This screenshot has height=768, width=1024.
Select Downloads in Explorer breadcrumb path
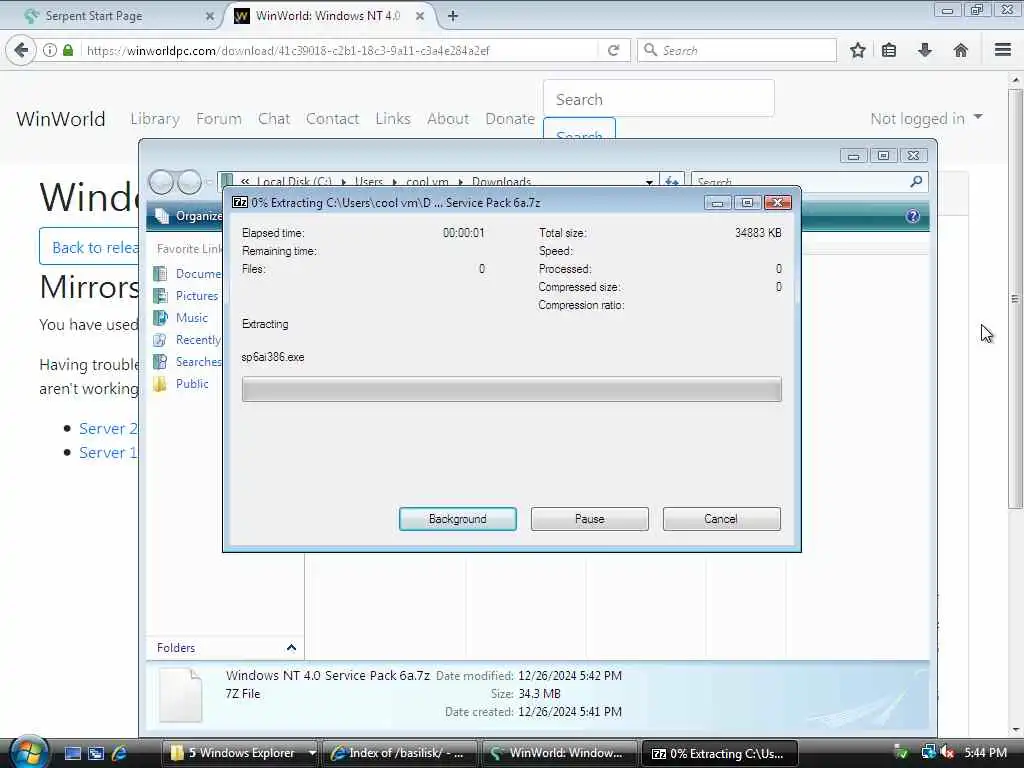tap(502, 182)
